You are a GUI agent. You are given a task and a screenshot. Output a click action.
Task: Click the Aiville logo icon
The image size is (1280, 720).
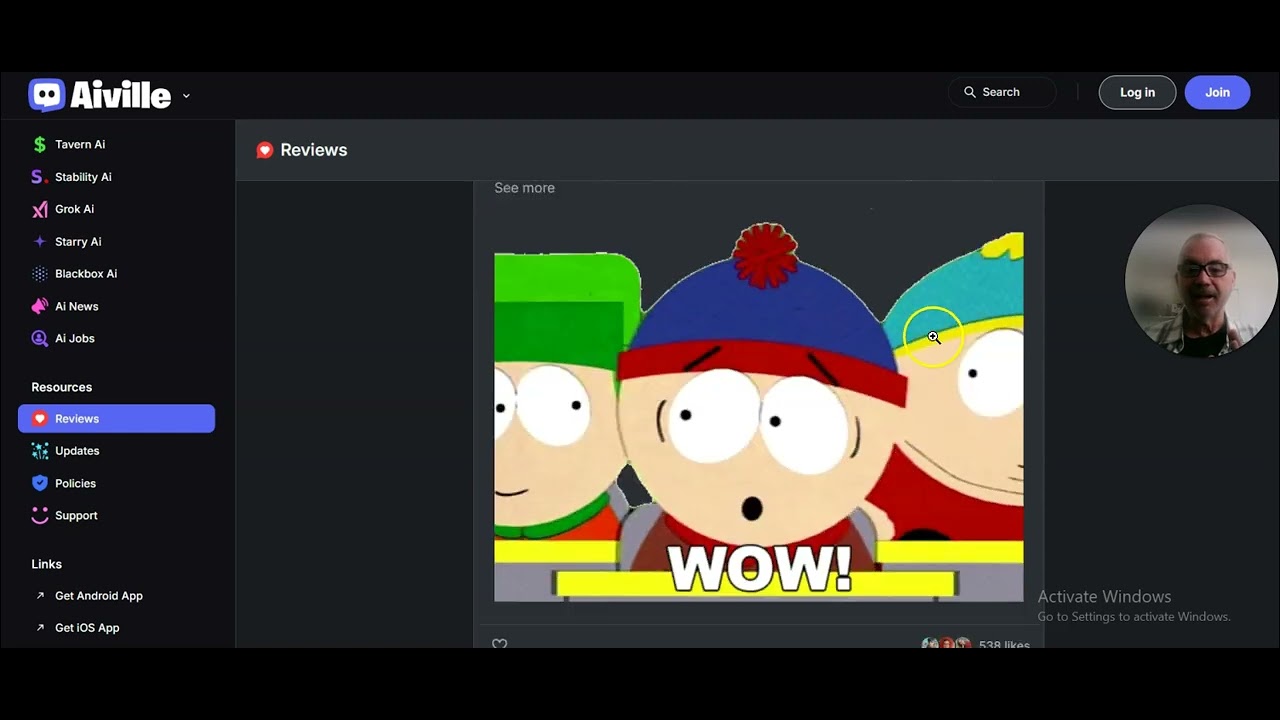[47, 95]
